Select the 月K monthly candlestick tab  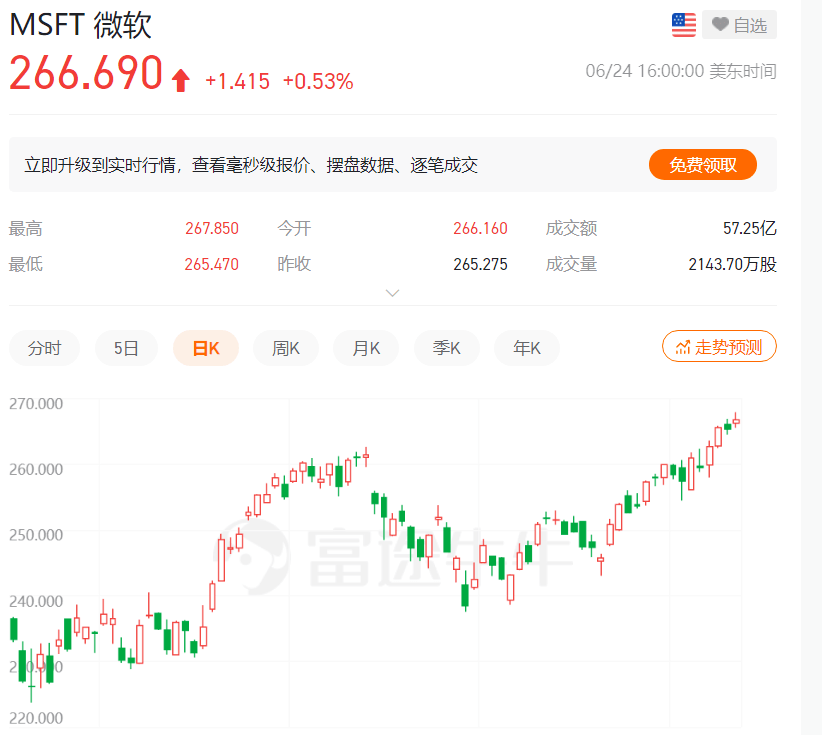pos(366,348)
